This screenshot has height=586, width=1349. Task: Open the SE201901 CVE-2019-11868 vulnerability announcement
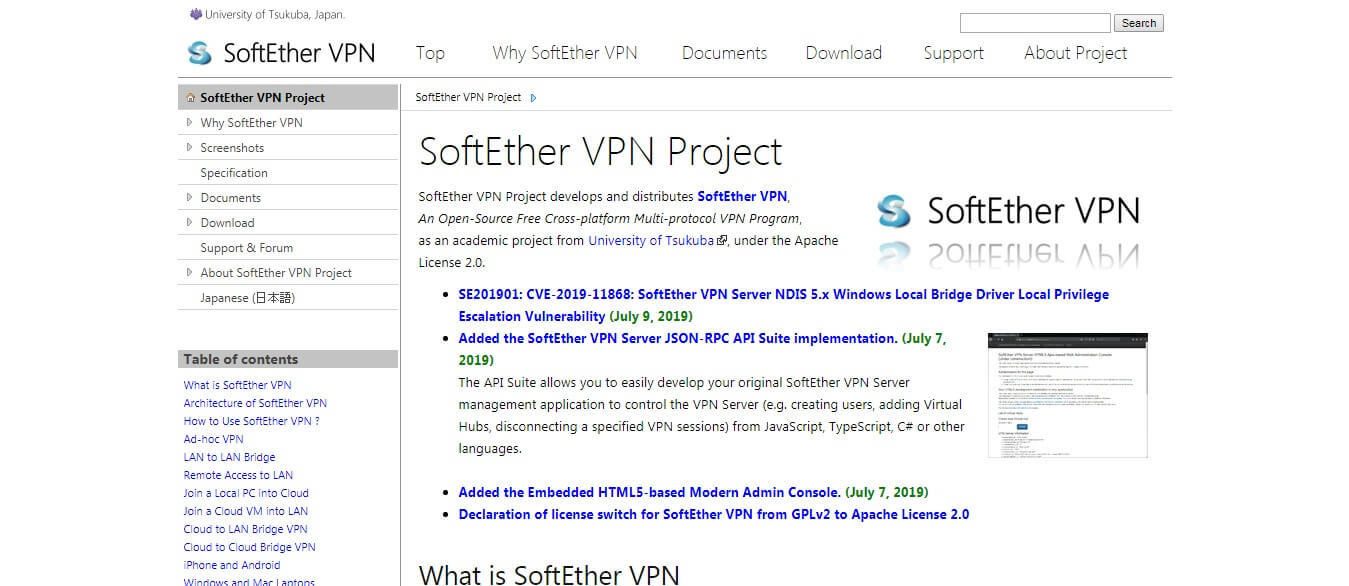pyautogui.click(x=783, y=305)
